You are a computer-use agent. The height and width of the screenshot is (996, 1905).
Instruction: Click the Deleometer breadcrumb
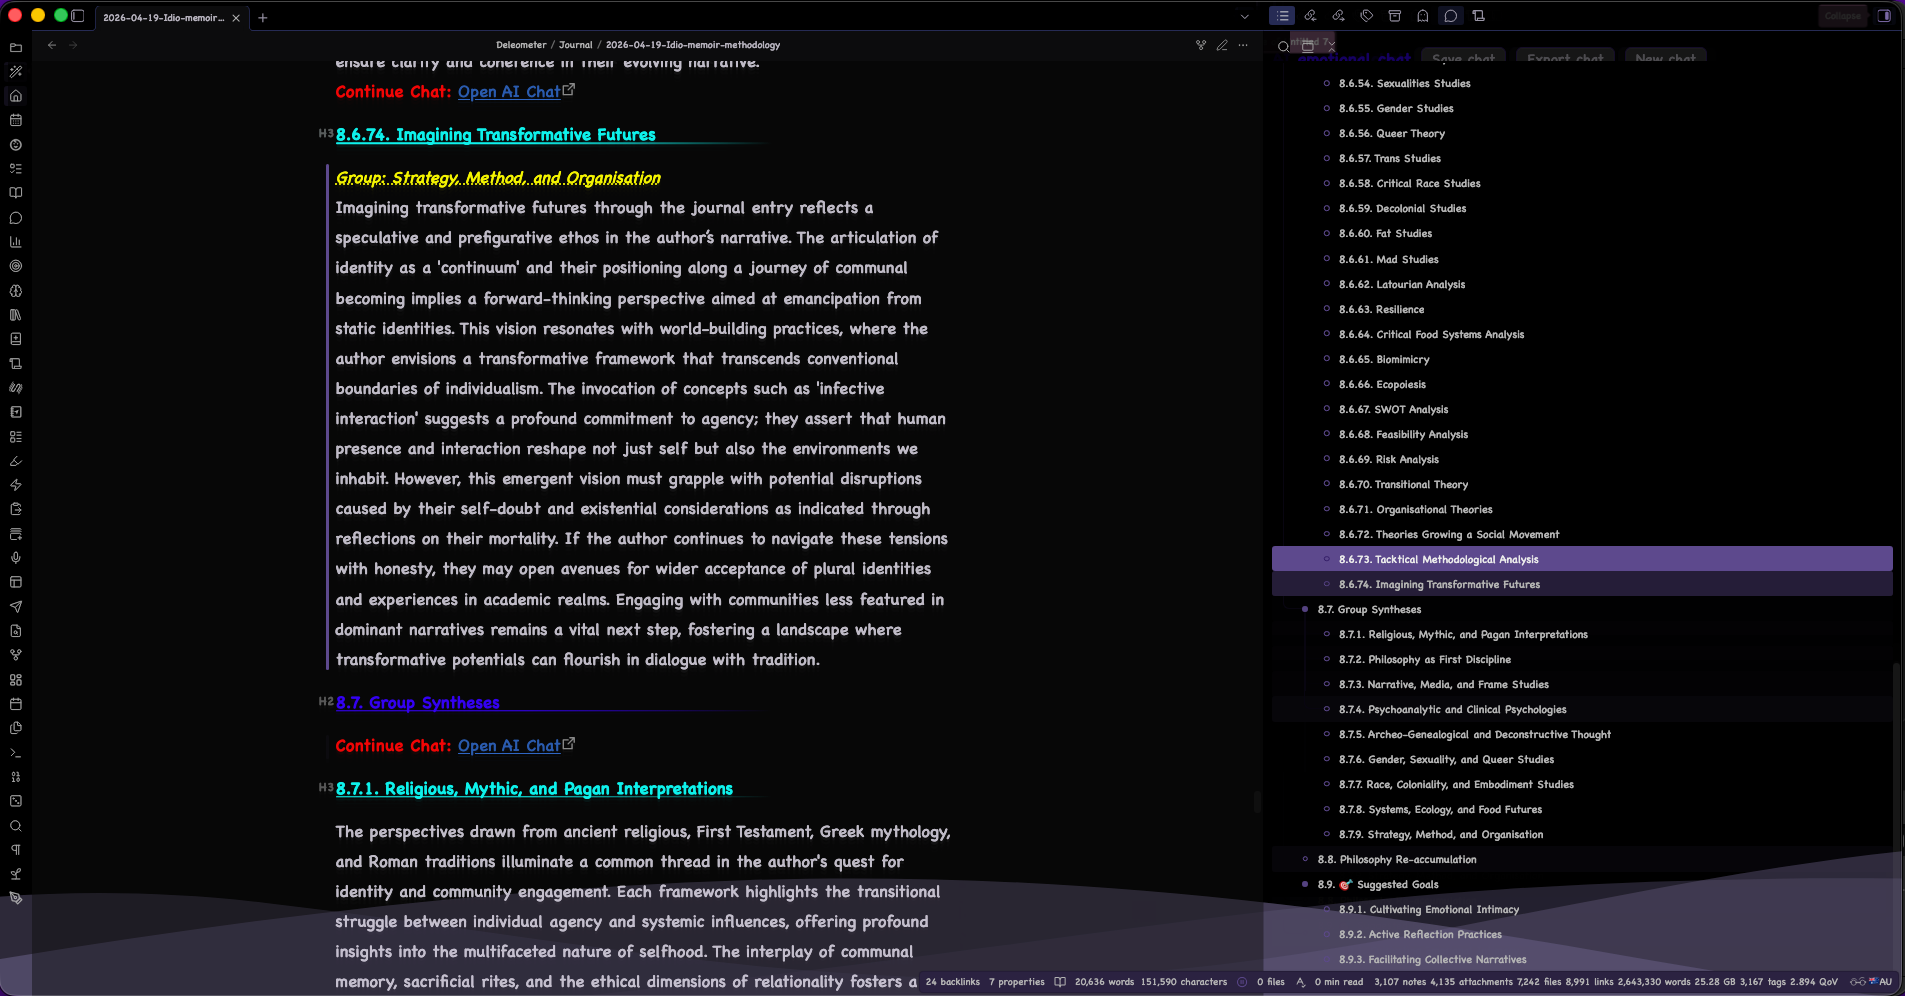tap(521, 45)
